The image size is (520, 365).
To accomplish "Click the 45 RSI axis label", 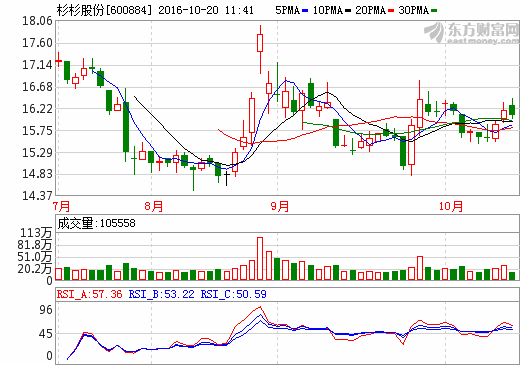I will click(x=46, y=334).
